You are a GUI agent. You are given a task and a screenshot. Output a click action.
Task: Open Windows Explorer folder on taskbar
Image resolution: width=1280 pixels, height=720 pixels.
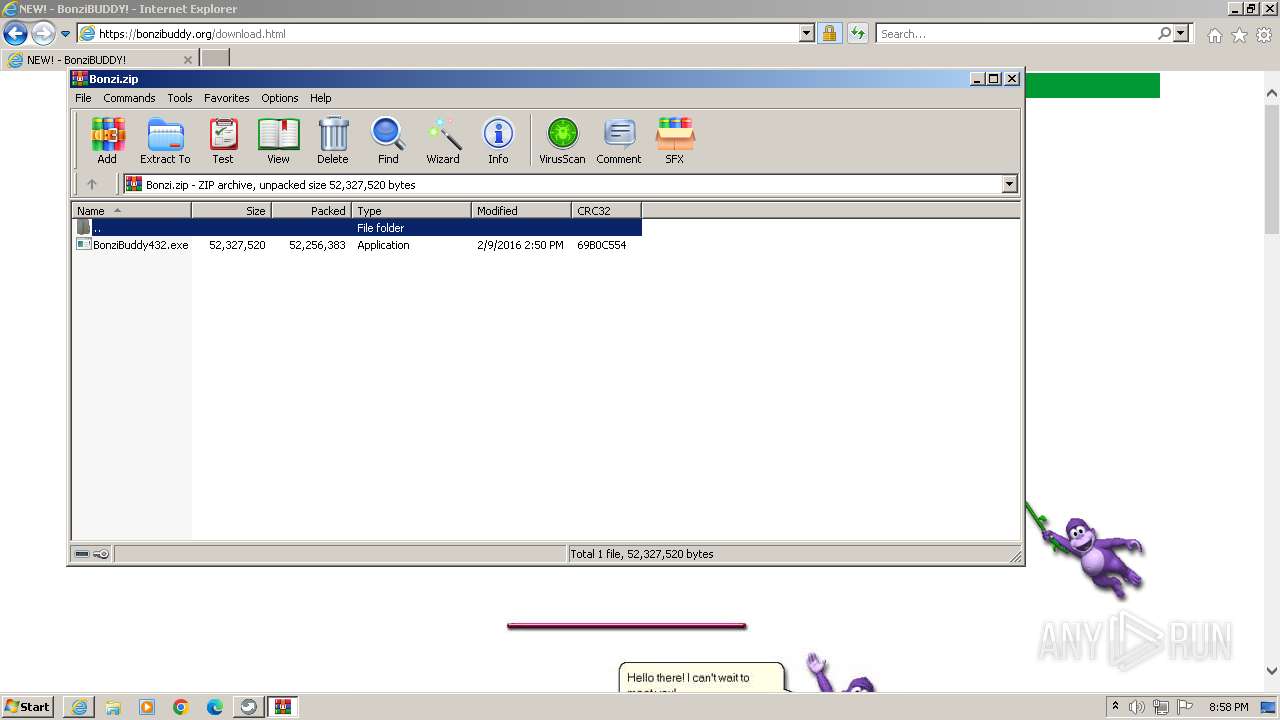point(113,707)
